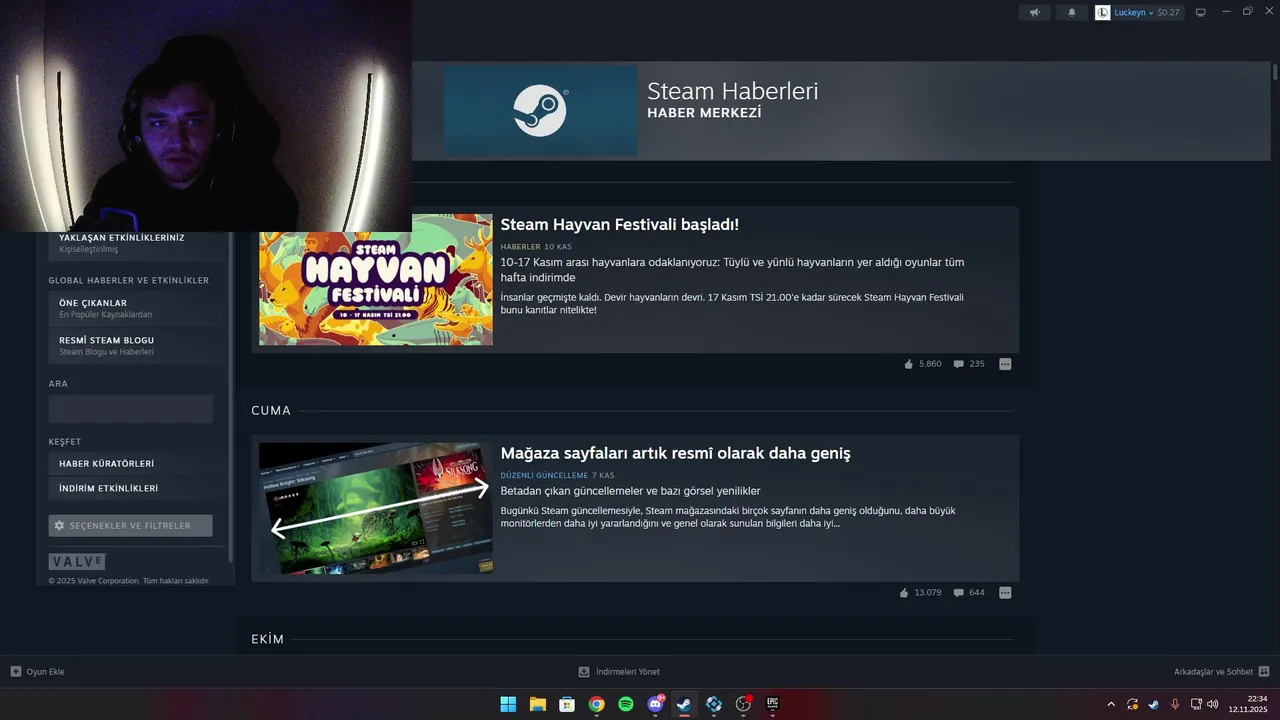
Task: Switch to Big Picture mode monitor icon
Action: pyautogui.click(x=1200, y=13)
